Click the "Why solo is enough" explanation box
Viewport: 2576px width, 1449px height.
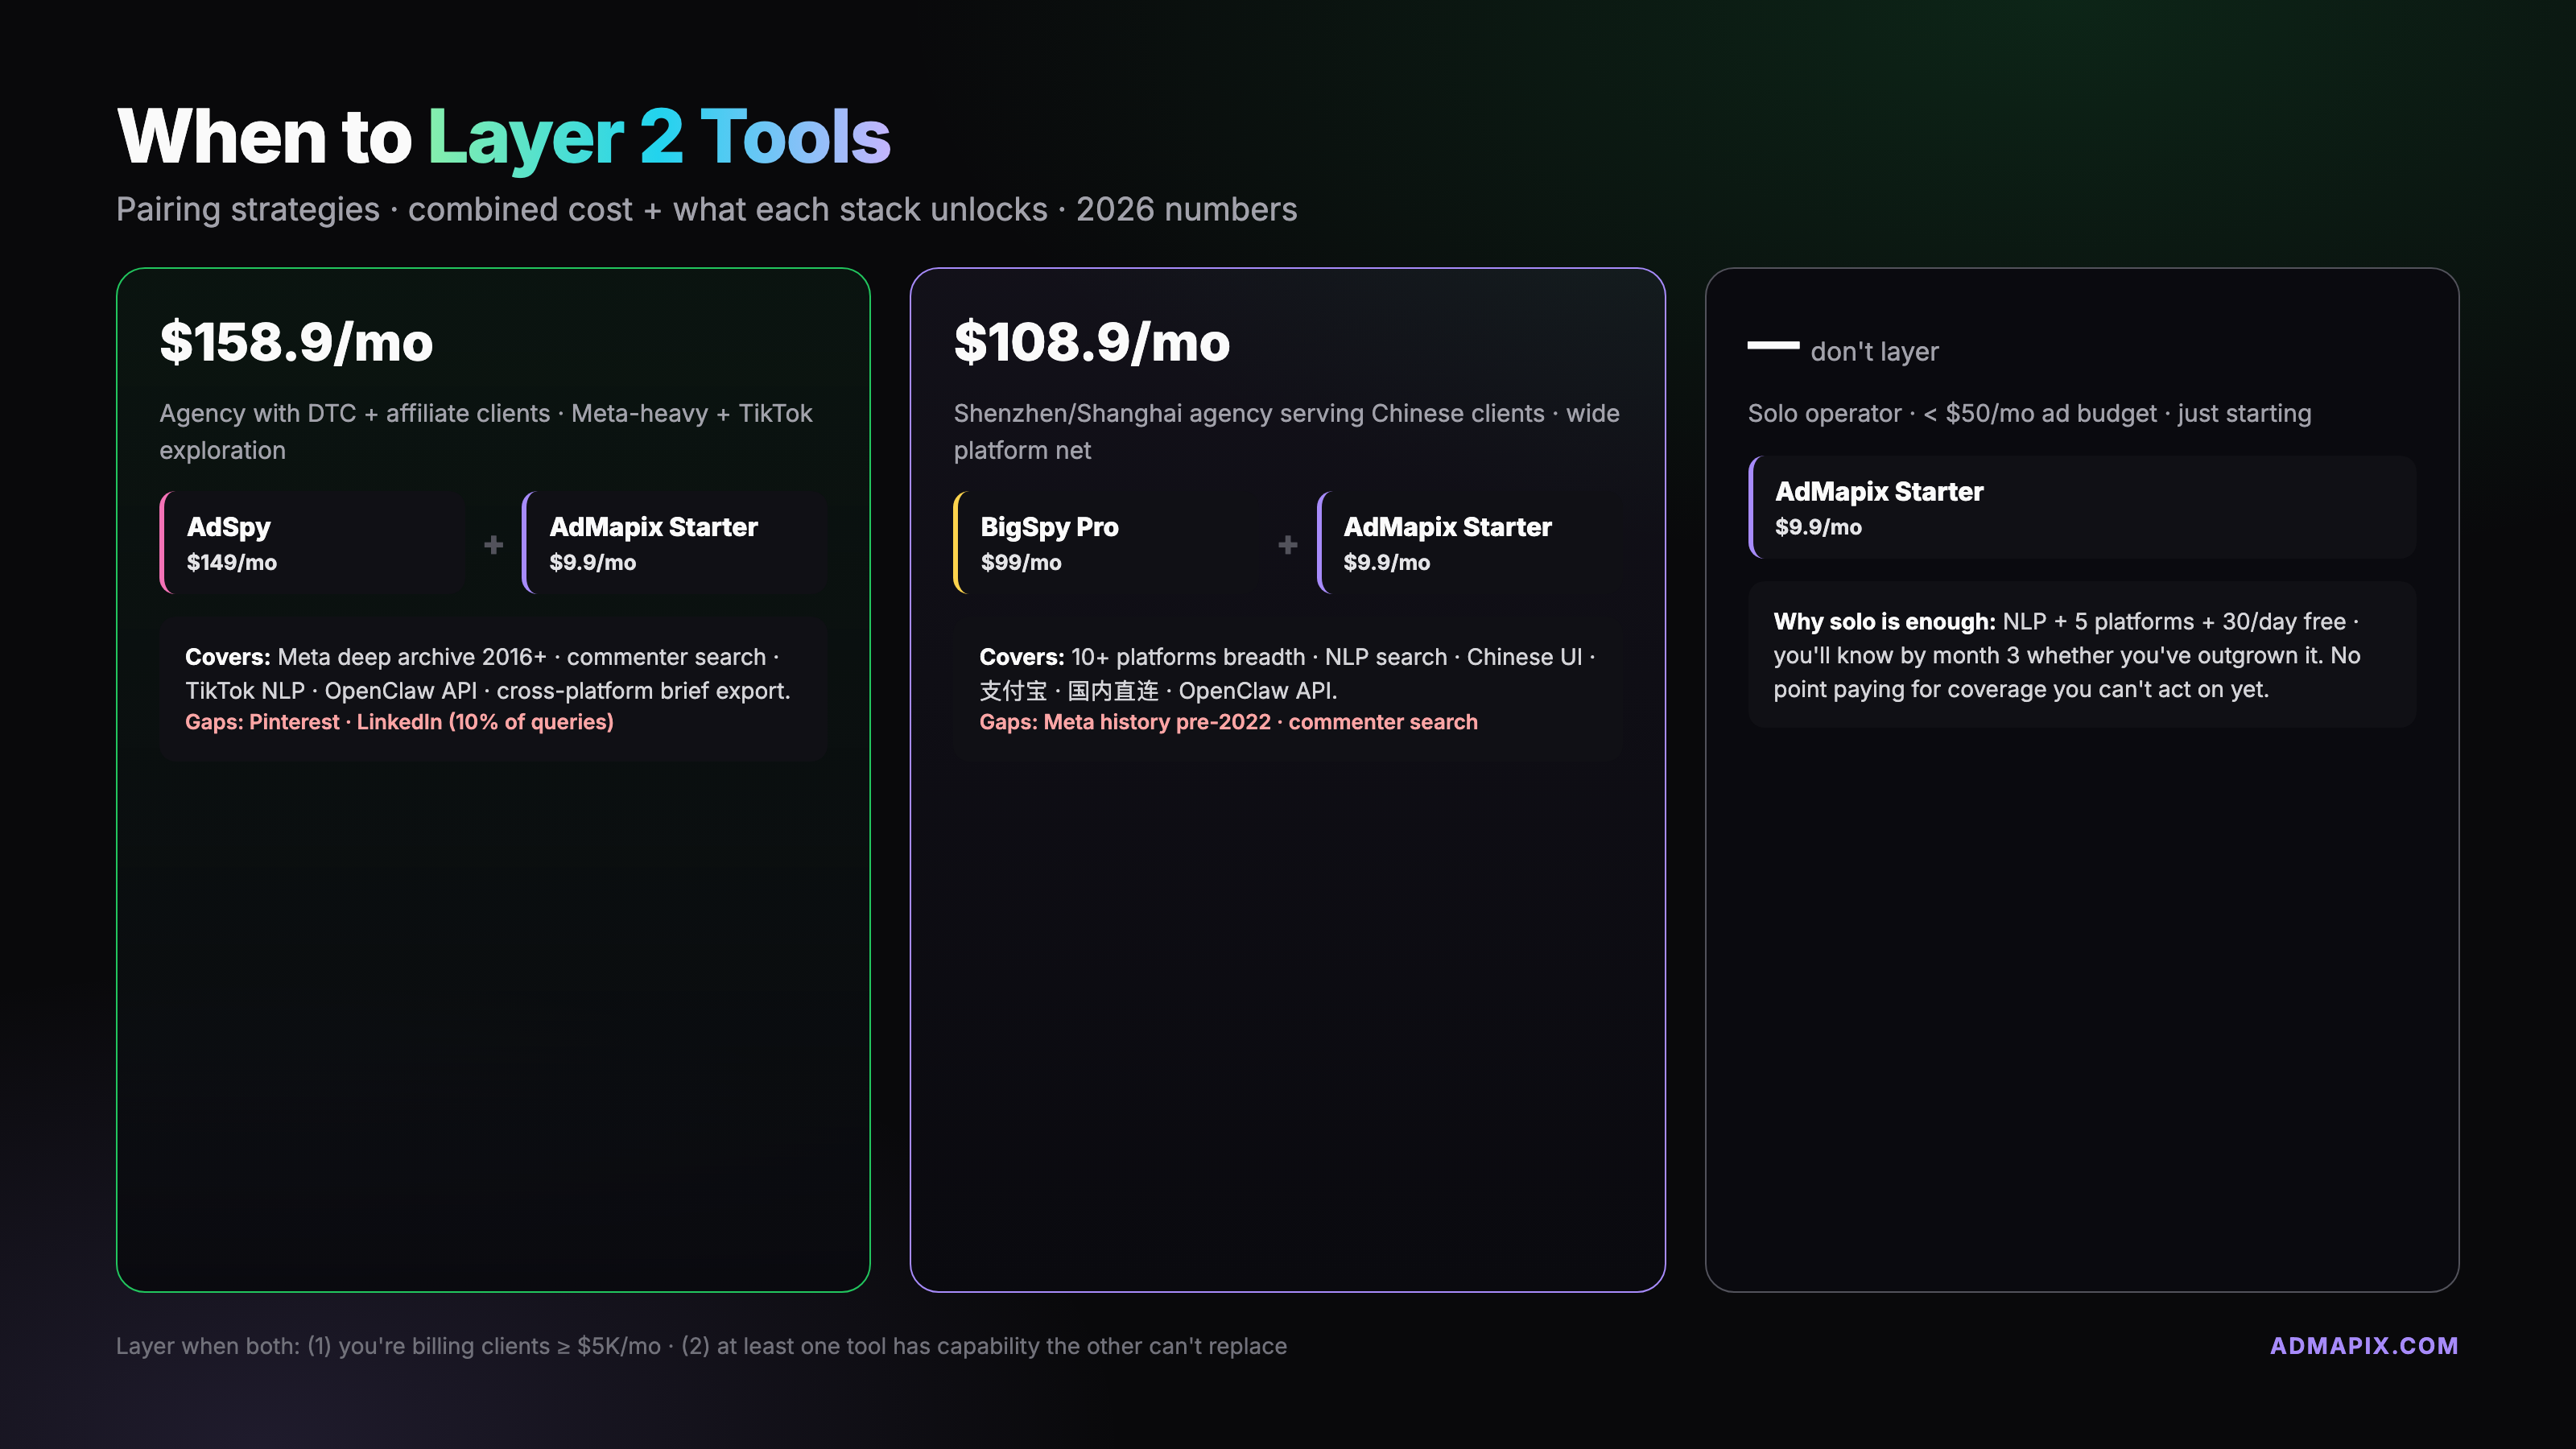(2082, 655)
